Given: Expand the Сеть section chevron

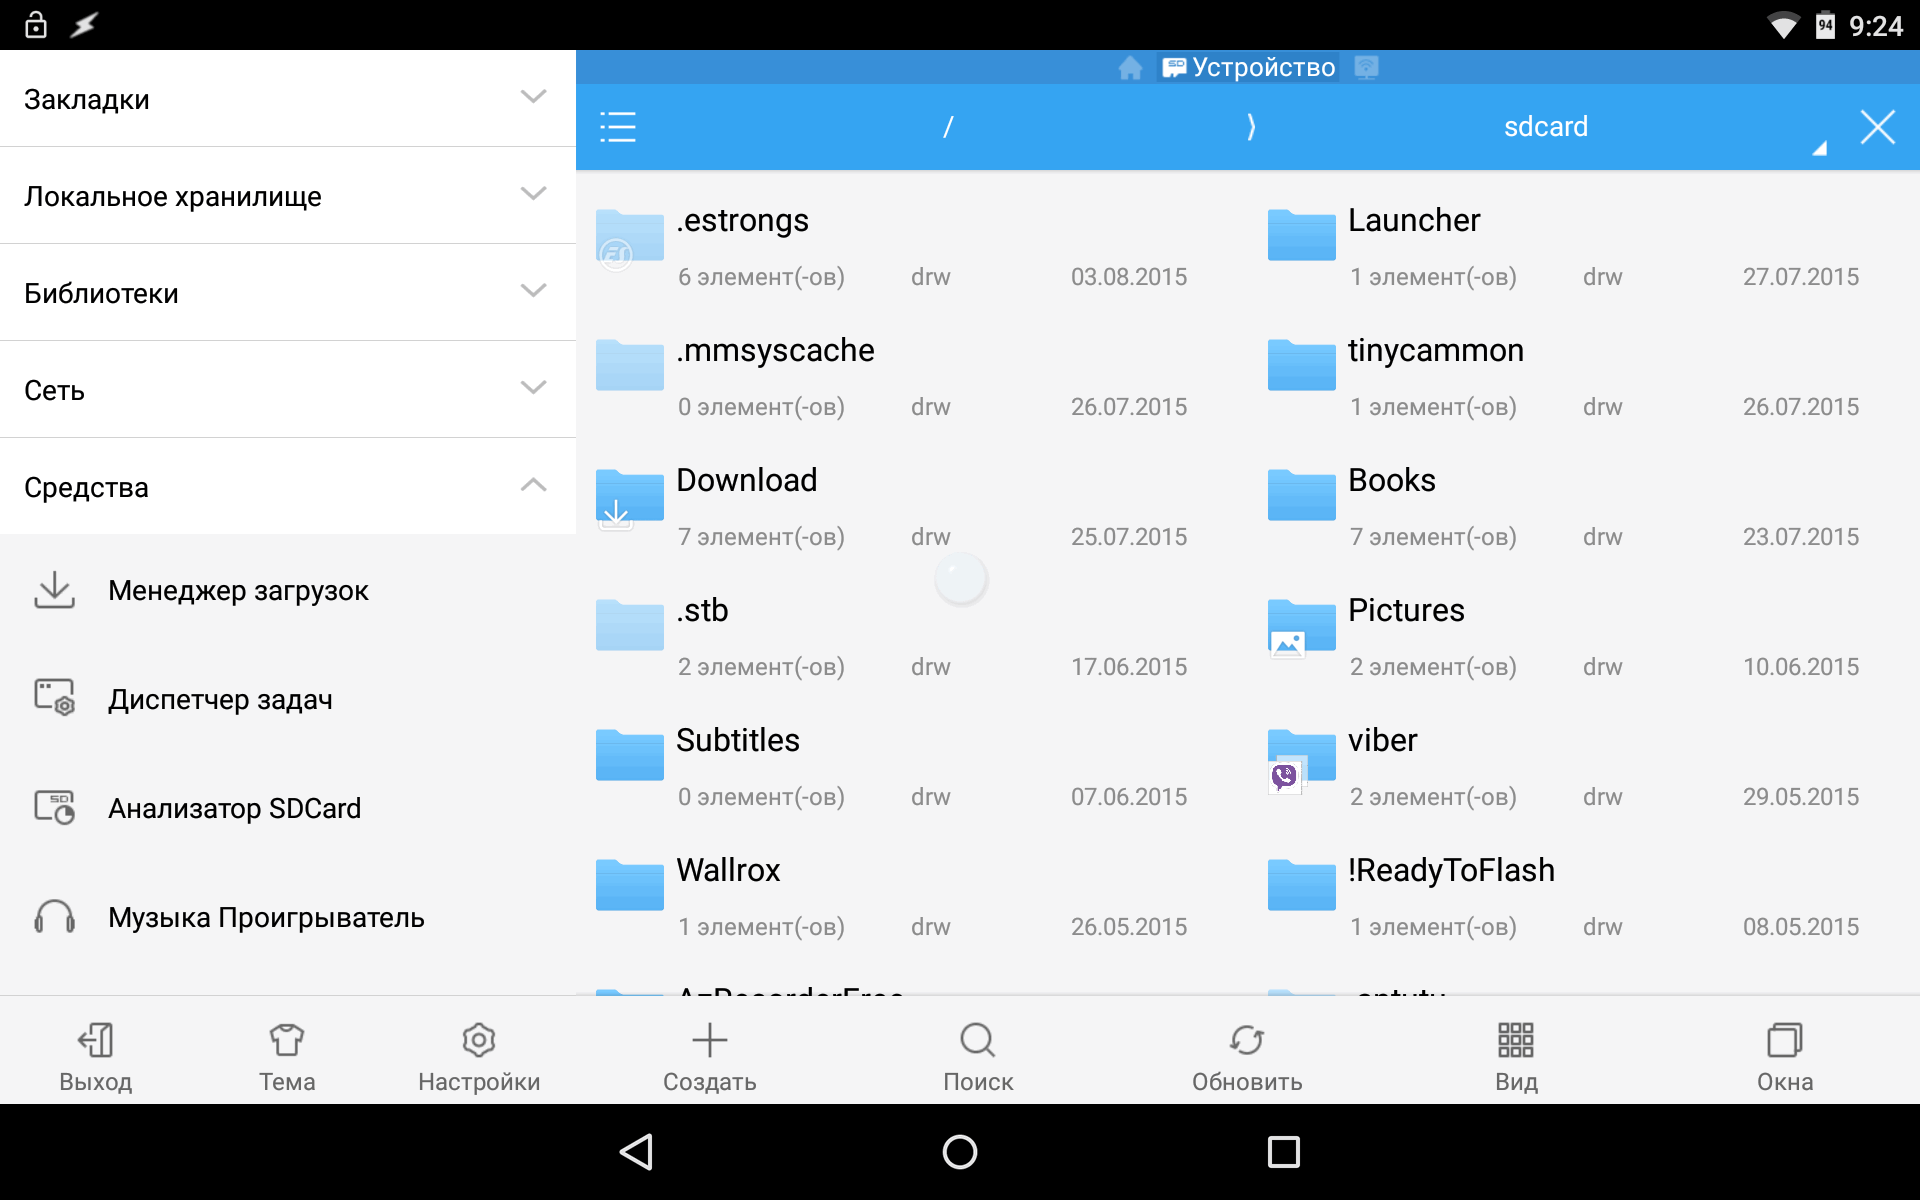Looking at the screenshot, I should (534, 388).
